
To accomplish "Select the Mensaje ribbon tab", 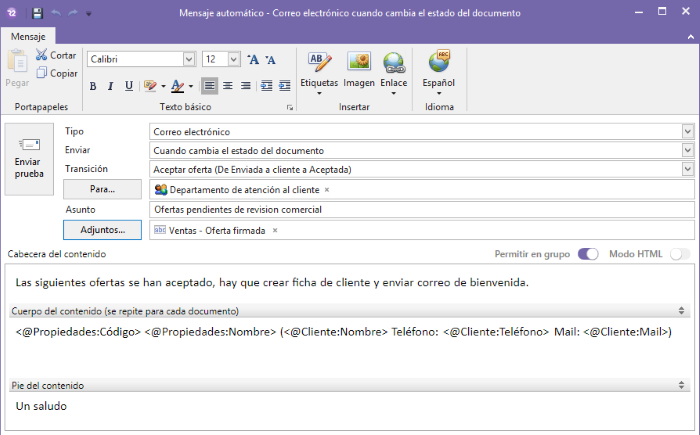I will [x=28, y=37].
